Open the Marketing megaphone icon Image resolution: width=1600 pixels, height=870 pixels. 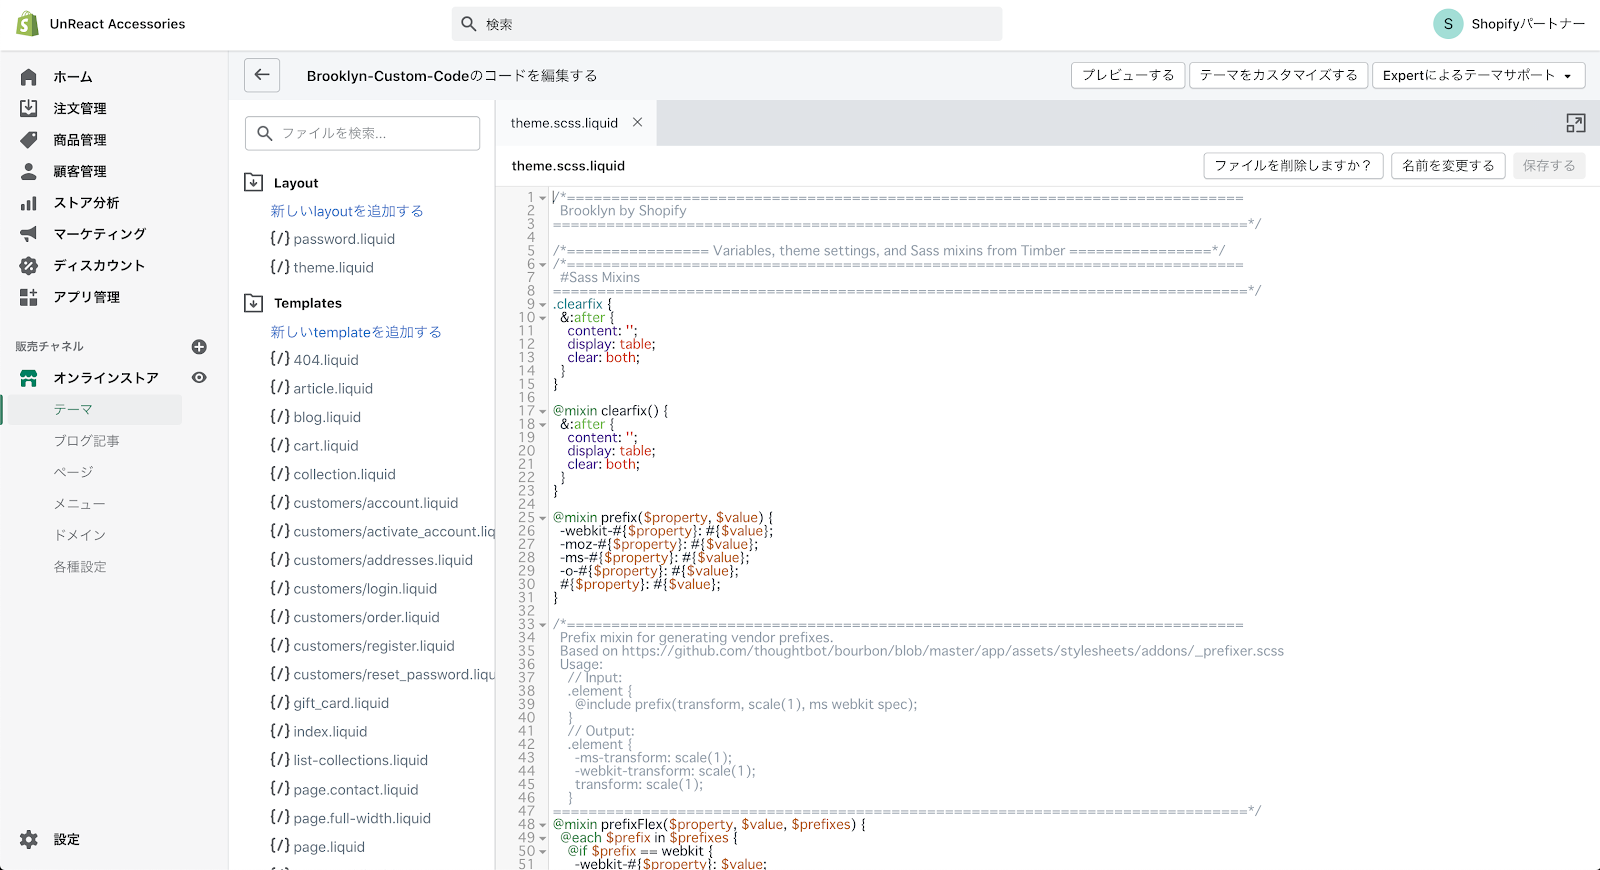click(x=29, y=234)
